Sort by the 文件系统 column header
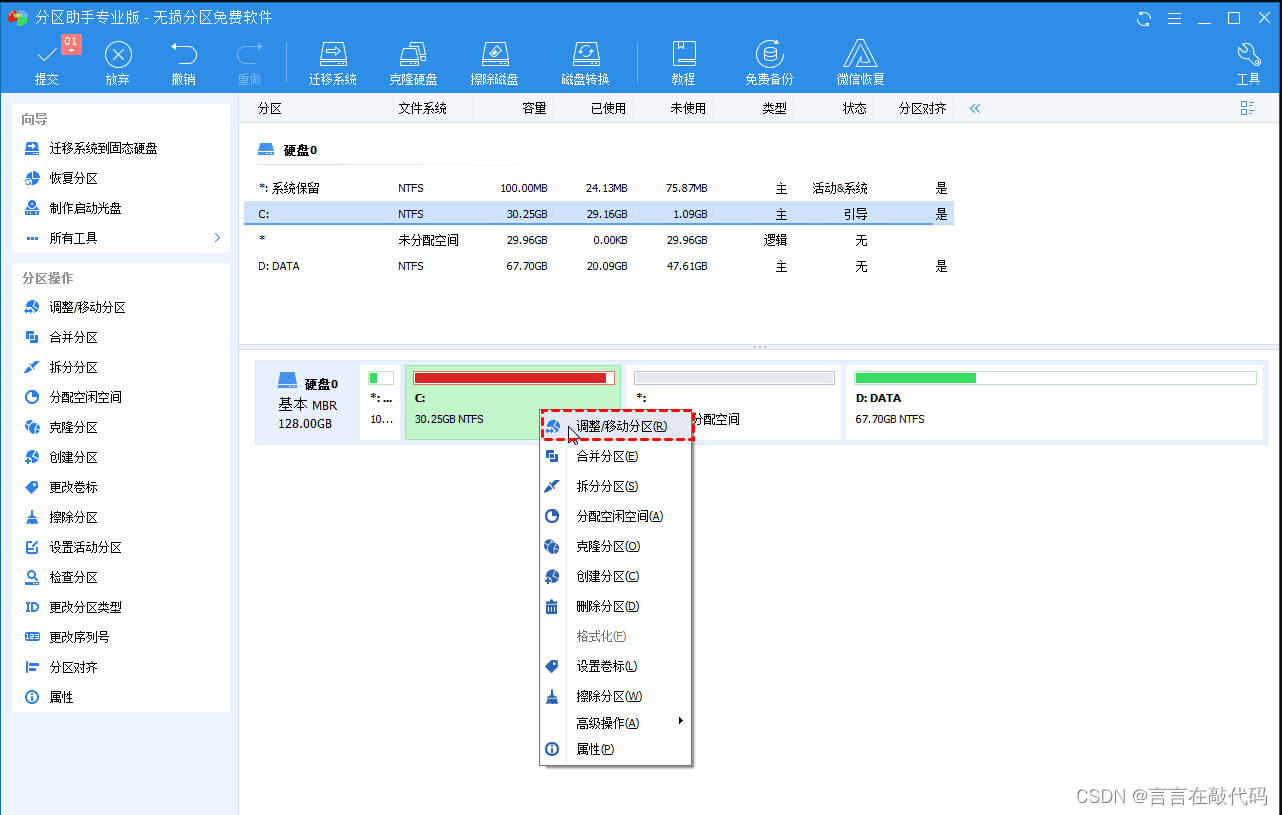Screen dimensions: 1282x815 point(422,108)
